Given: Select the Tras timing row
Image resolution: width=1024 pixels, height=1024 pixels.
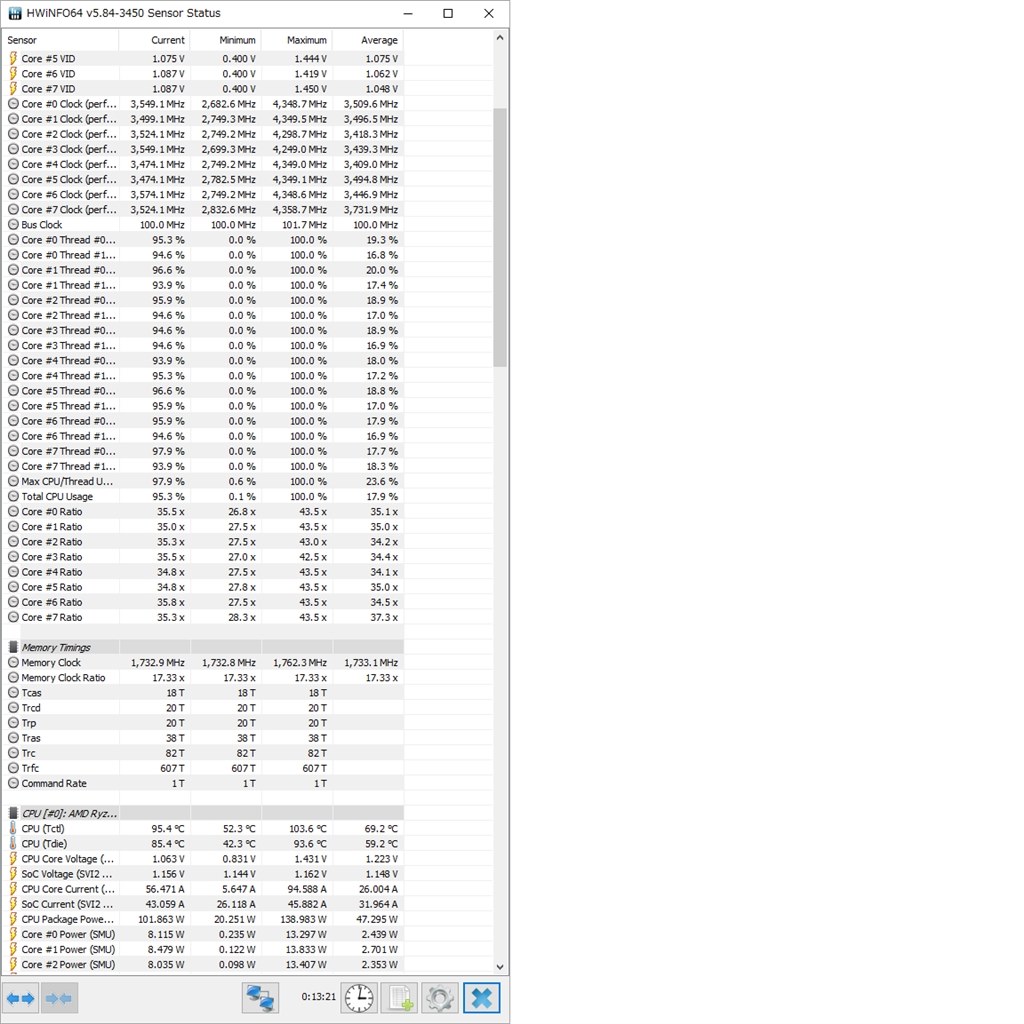Looking at the screenshot, I should 202,738.
